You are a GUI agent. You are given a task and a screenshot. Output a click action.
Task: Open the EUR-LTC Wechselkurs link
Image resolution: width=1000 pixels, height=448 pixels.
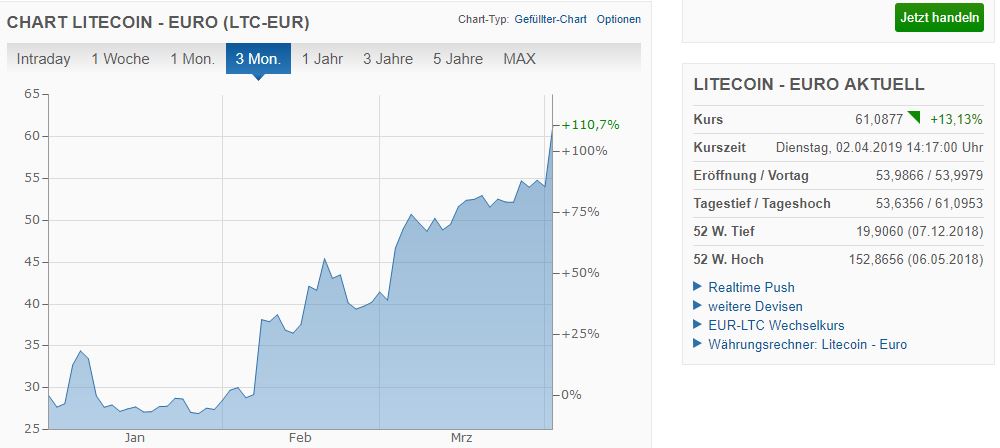point(775,325)
